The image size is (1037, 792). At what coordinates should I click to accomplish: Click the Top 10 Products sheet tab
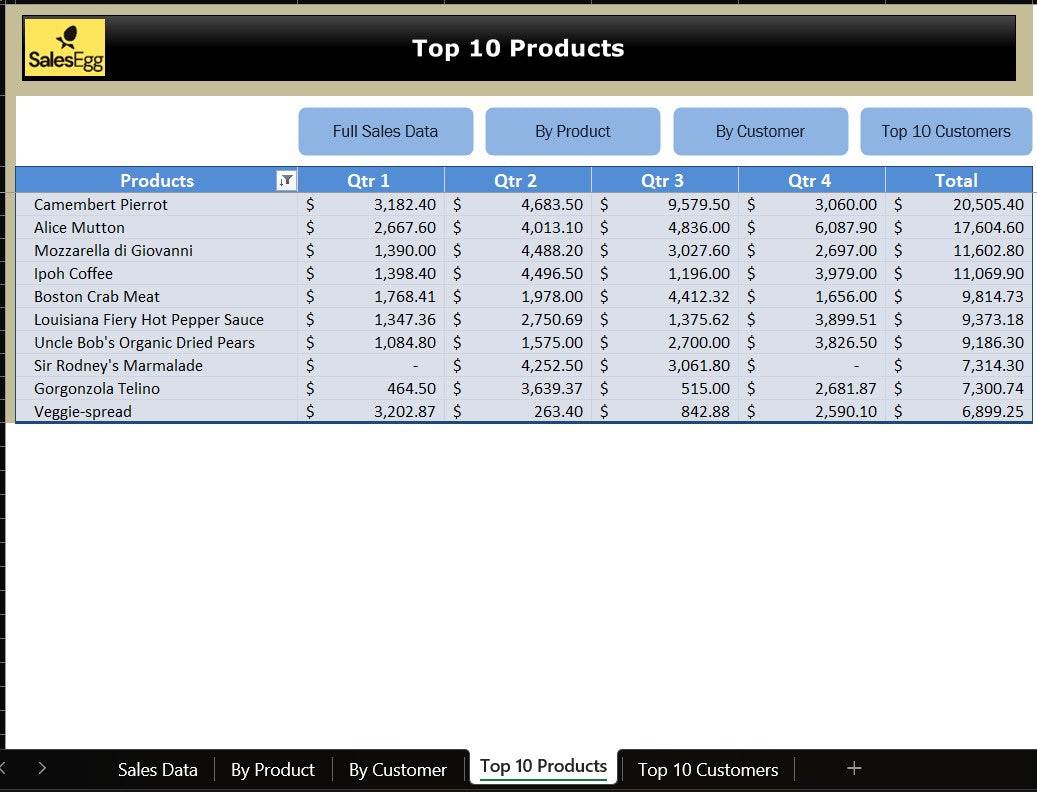click(543, 766)
